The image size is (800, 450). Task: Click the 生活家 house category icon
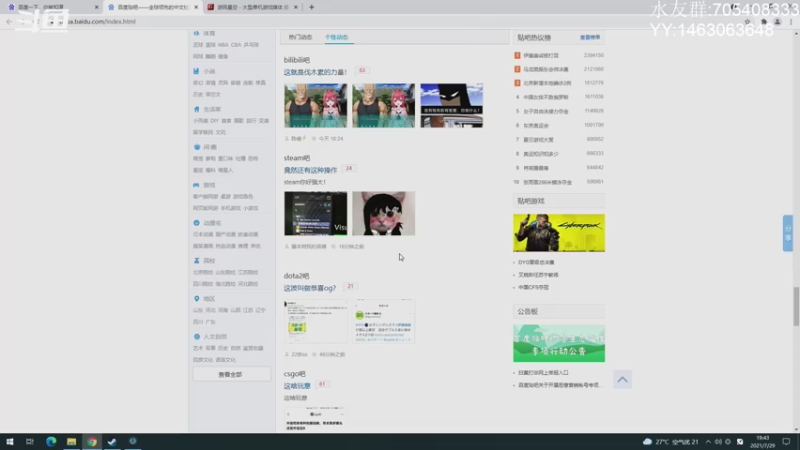tap(196, 109)
